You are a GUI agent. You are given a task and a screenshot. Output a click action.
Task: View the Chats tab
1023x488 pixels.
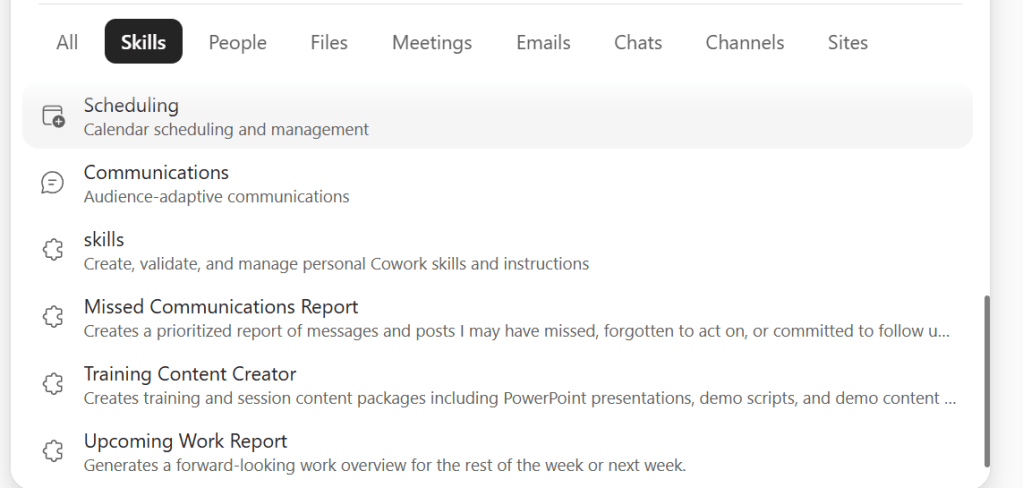click(x=638, y=42)
